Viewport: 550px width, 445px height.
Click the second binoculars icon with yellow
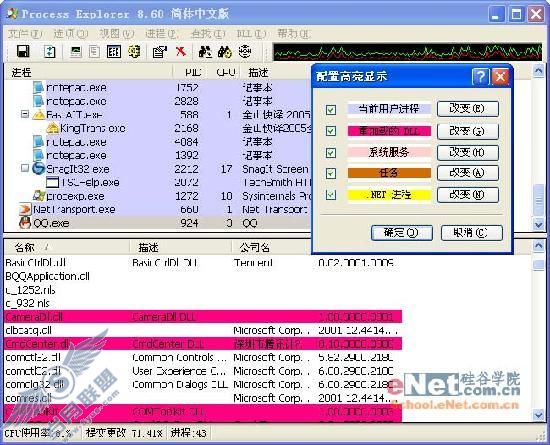[x=225, y=52]
